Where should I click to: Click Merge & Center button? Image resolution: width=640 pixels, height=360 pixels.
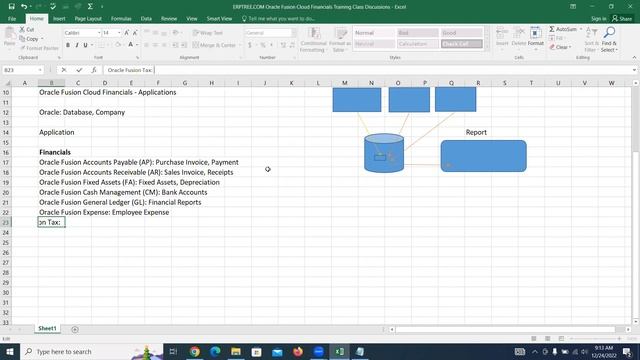tap(214, 45)
